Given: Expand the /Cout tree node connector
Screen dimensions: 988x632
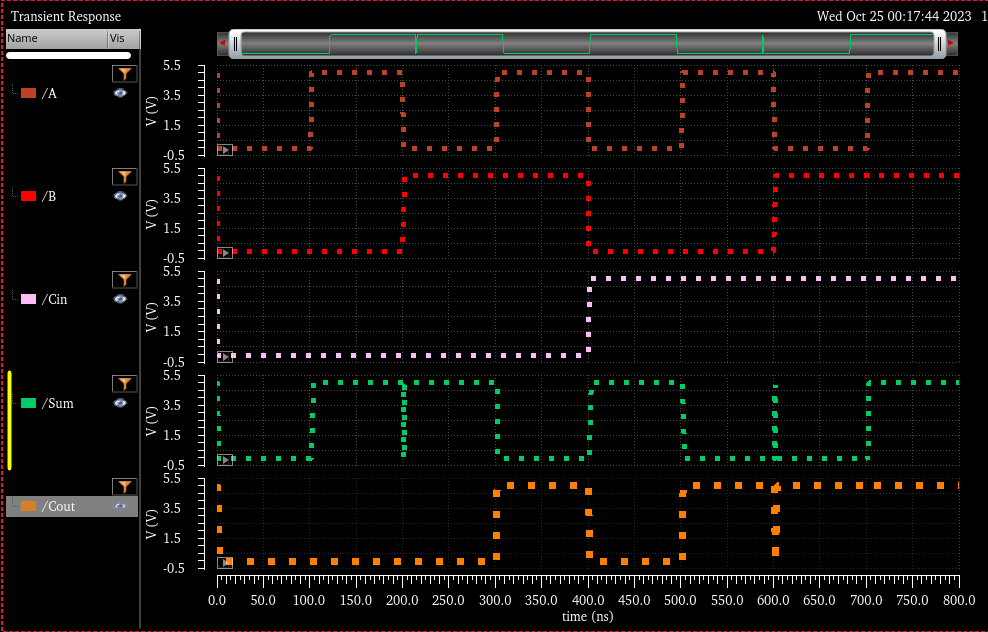Looking at the screenshot, I should coord(14,506).
